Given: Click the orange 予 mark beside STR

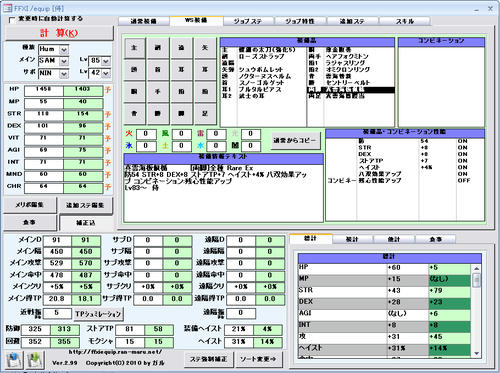Looking at the screenshot, I should [108, 115].
